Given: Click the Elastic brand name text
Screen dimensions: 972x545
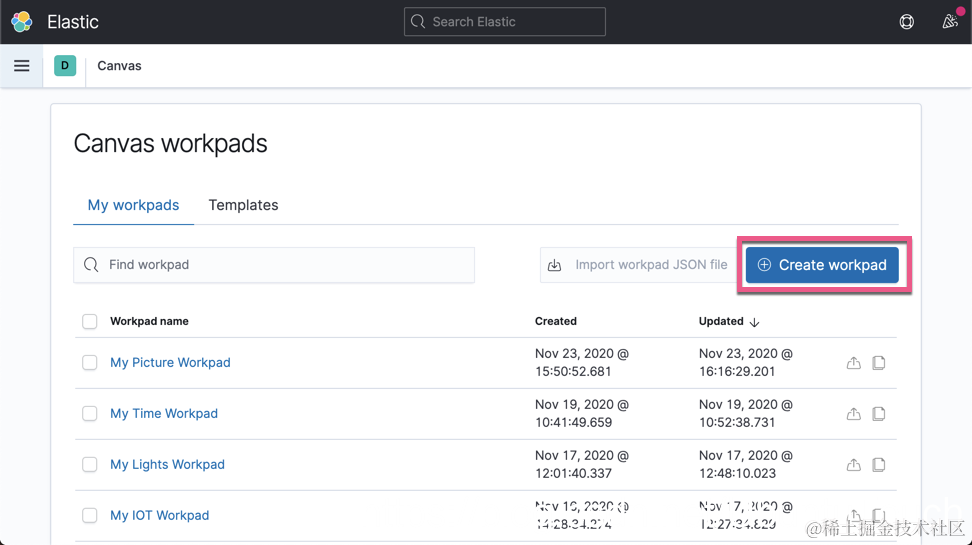Looking at the screenshot, I should [73, 22].
